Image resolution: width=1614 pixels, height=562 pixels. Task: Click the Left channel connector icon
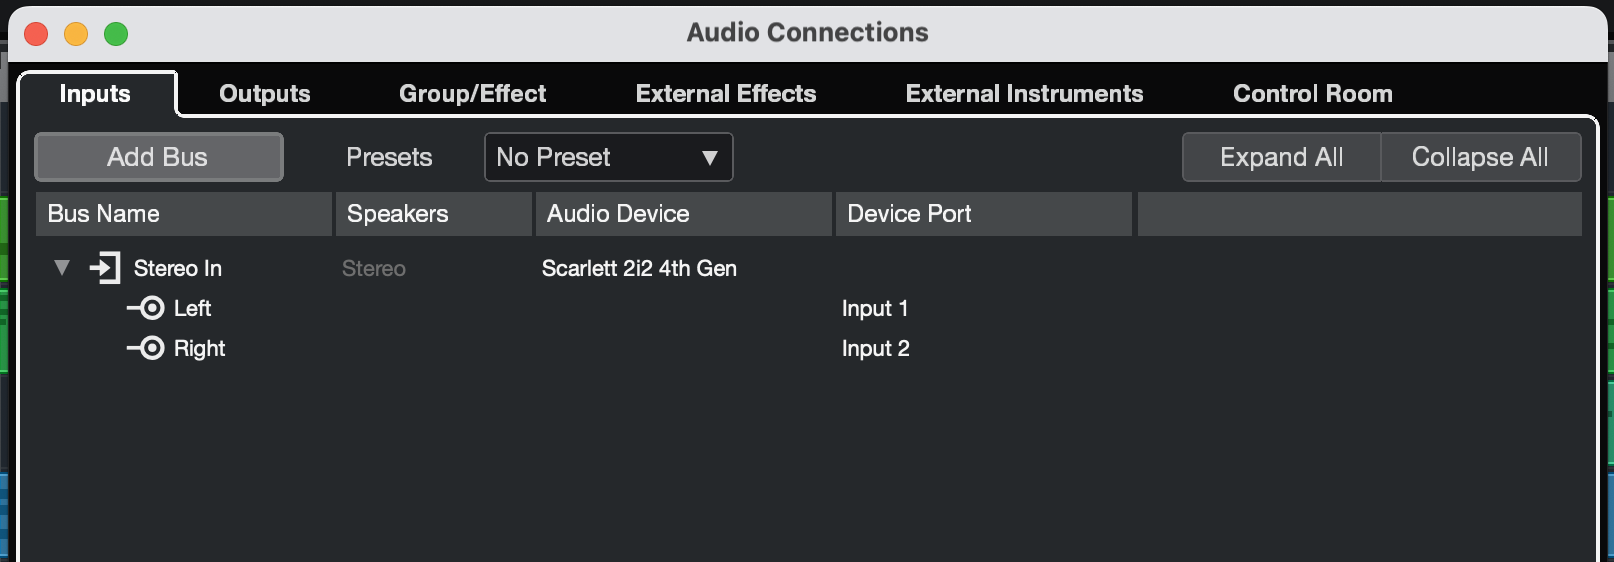click(146, 308)
